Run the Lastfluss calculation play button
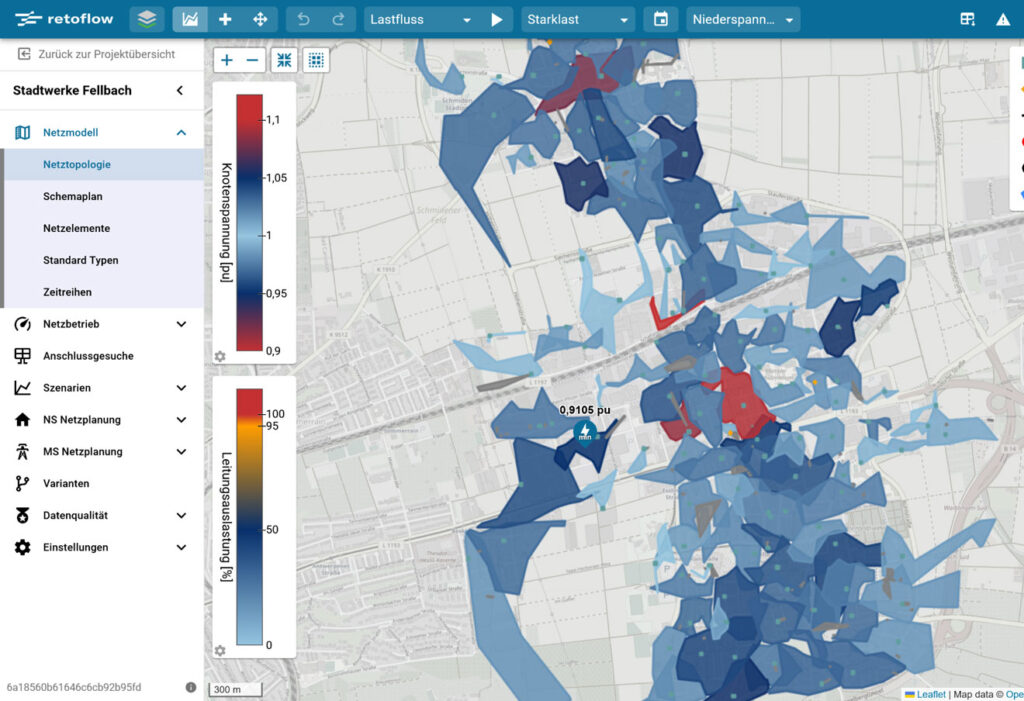The height and width of the screenshot is (701, 1024). (496, 20)
